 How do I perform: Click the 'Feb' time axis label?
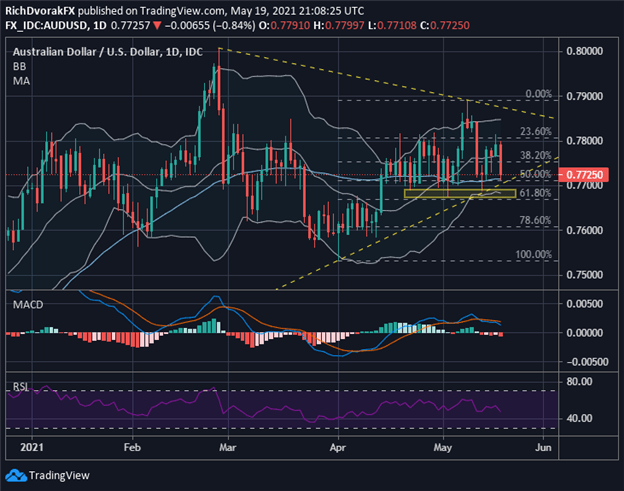pos(132,448)
